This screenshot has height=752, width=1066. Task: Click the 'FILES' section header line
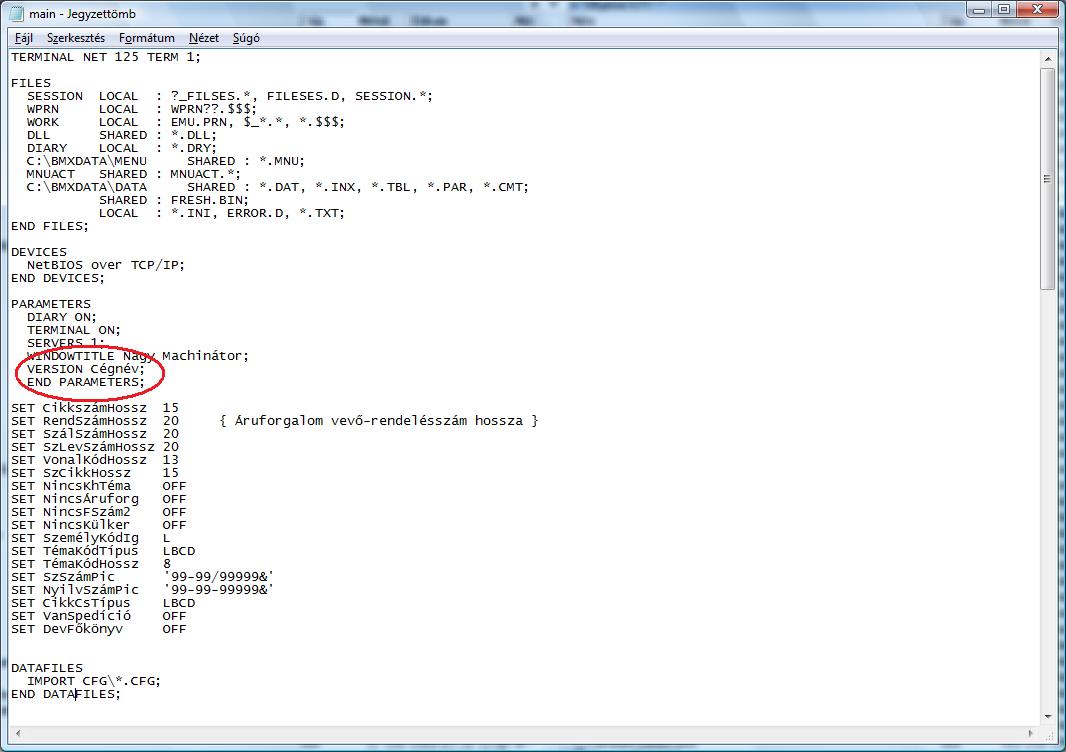(31, 83)
